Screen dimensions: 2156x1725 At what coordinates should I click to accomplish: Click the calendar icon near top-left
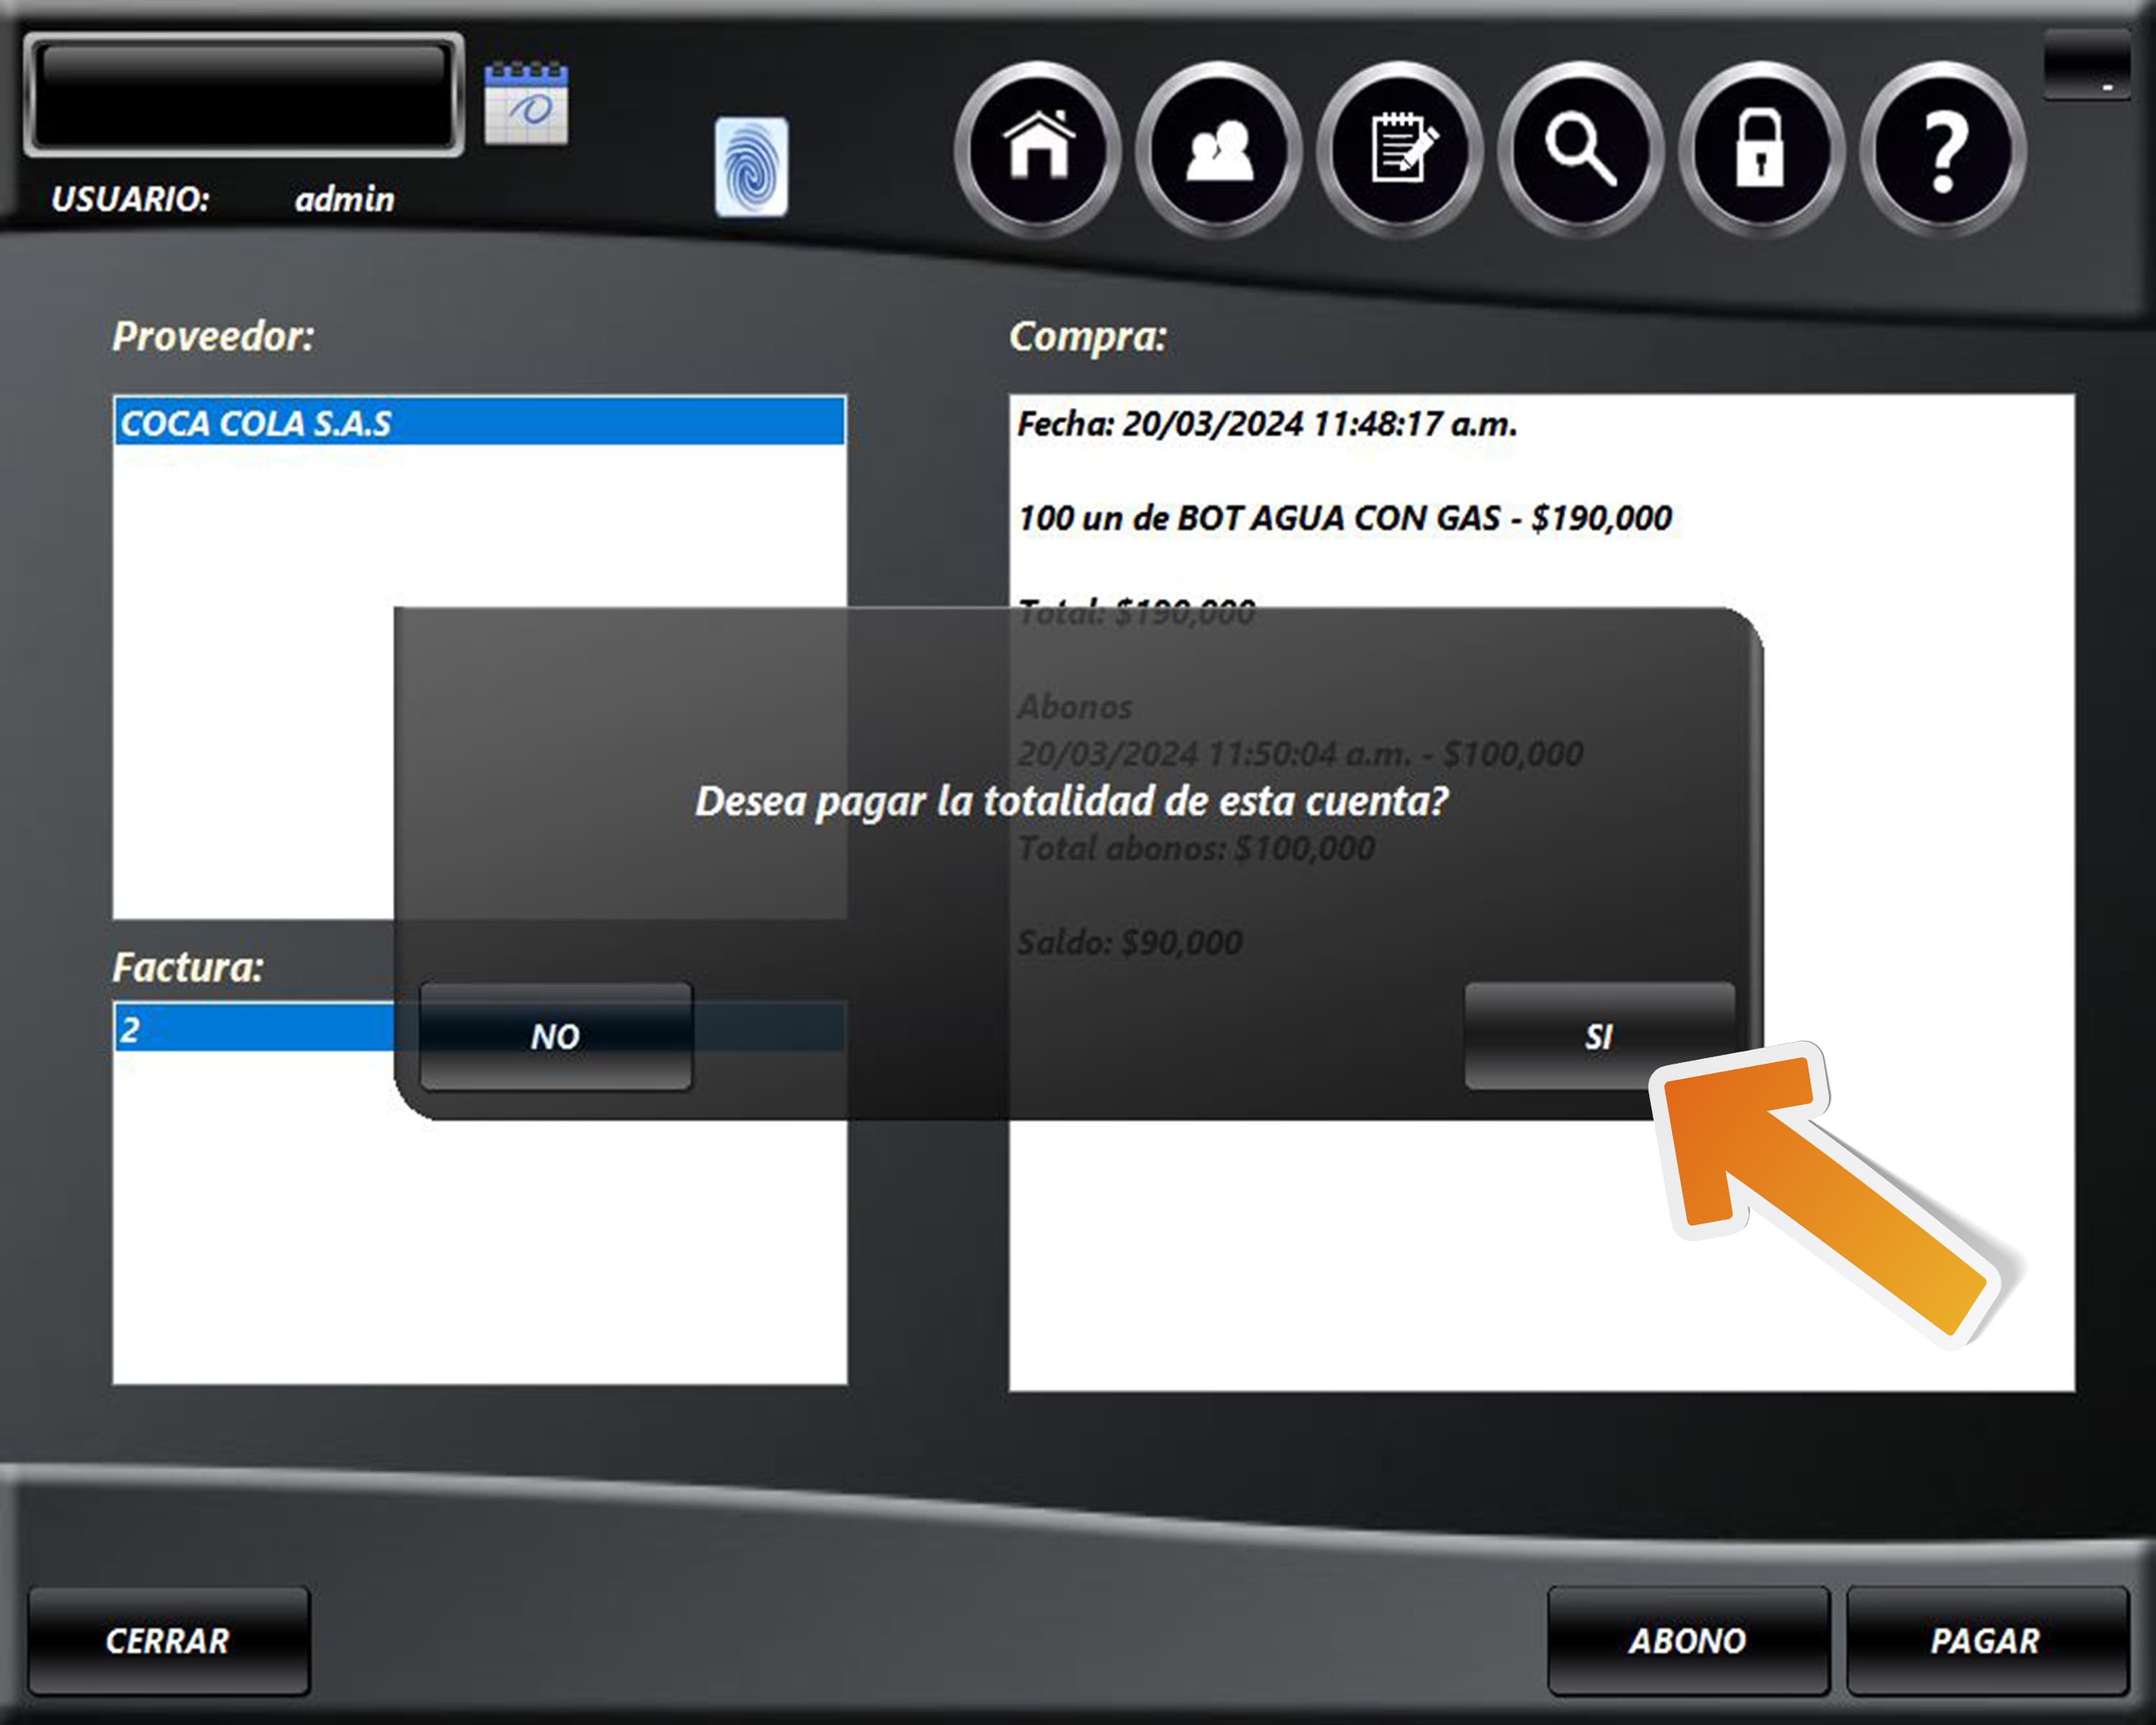coord(526,104)
